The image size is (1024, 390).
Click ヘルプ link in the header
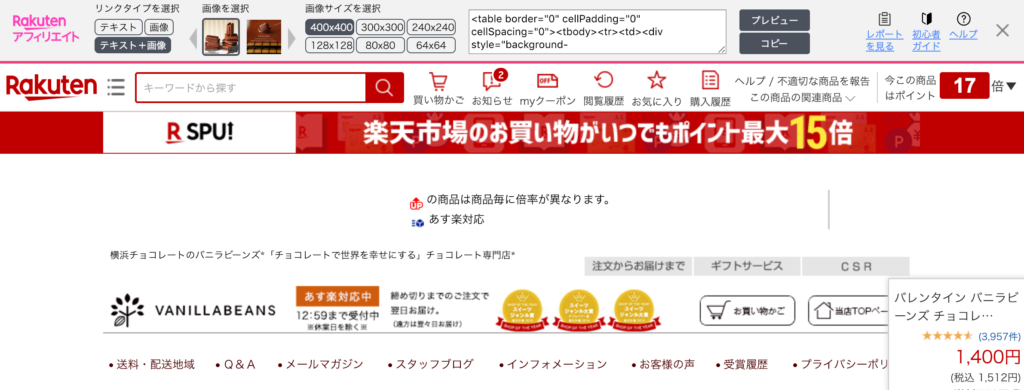[750, 81]
